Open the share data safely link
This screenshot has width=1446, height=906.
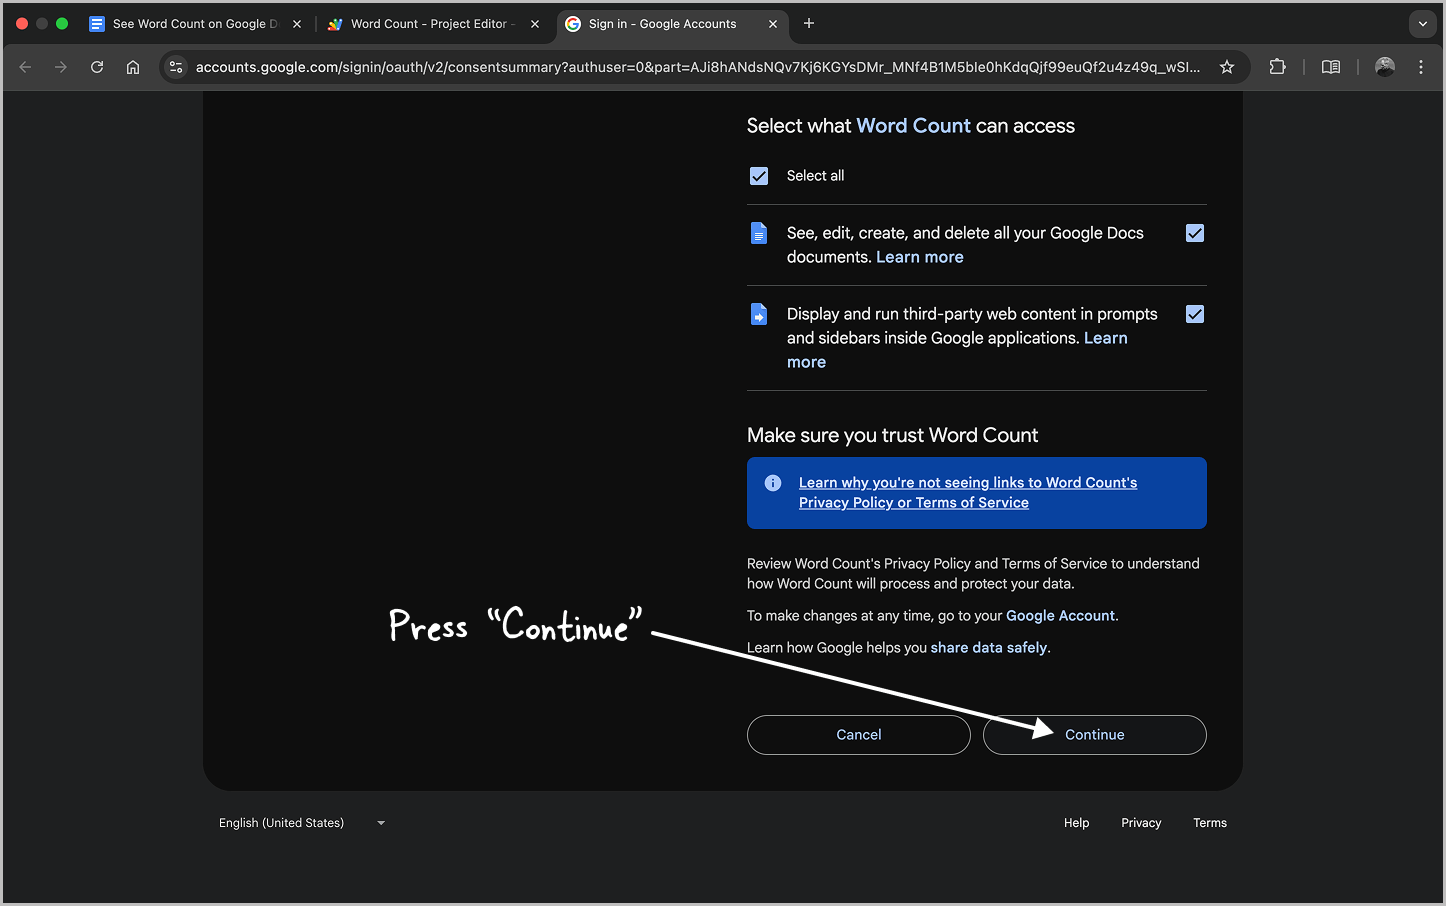(x=988, y=647)
